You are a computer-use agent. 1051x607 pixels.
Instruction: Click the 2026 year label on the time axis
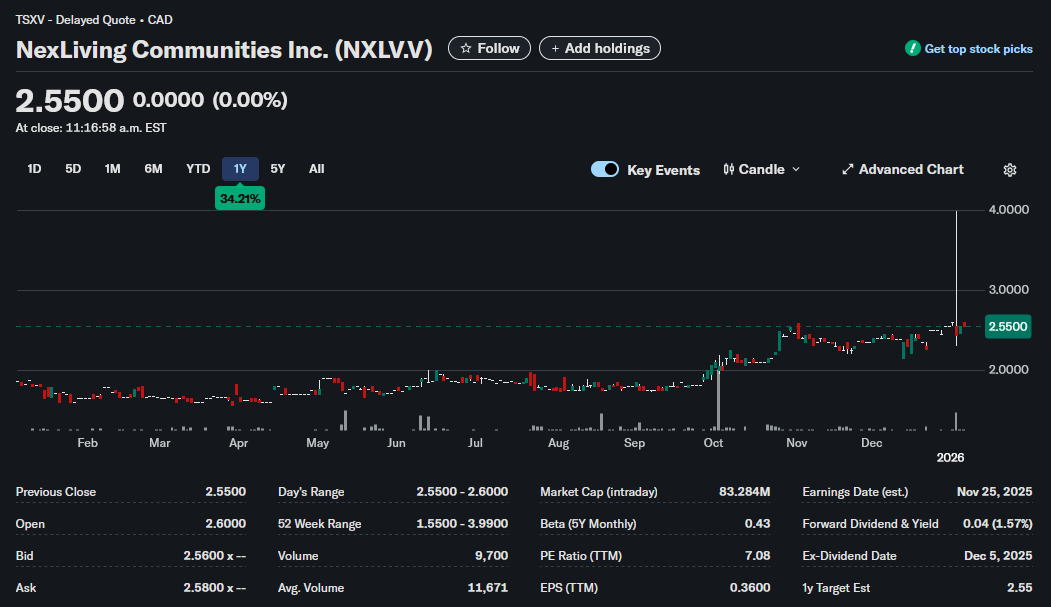[x=950, y=458]
